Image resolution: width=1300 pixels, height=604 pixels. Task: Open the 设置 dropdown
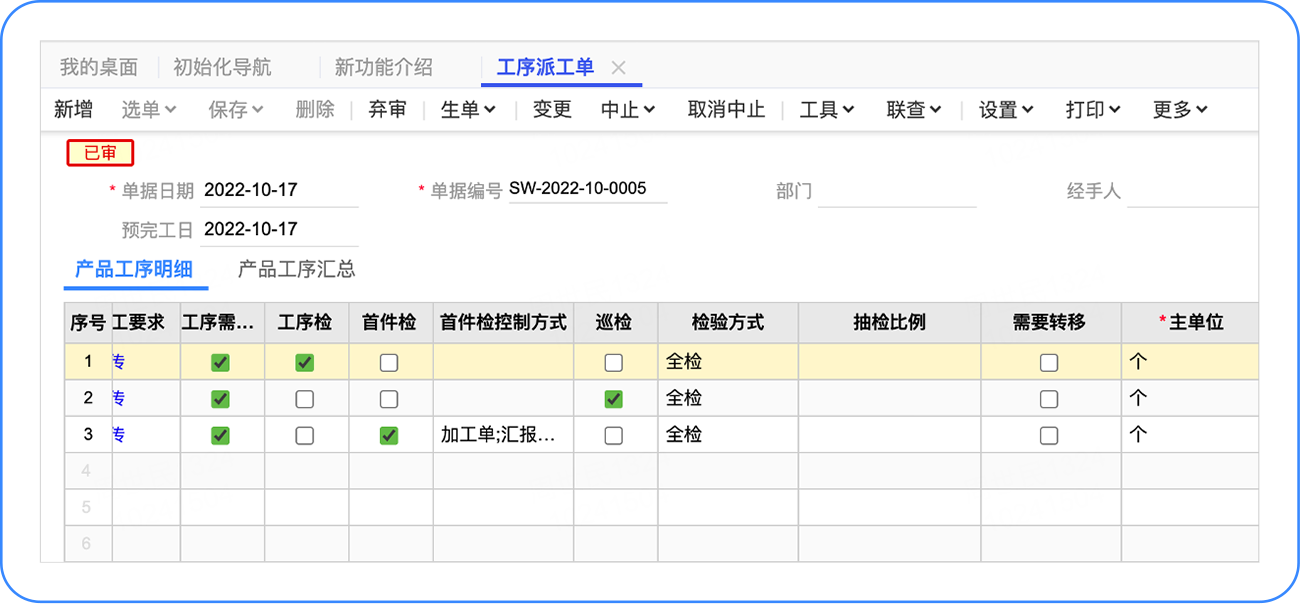[x=1006, y=110]
